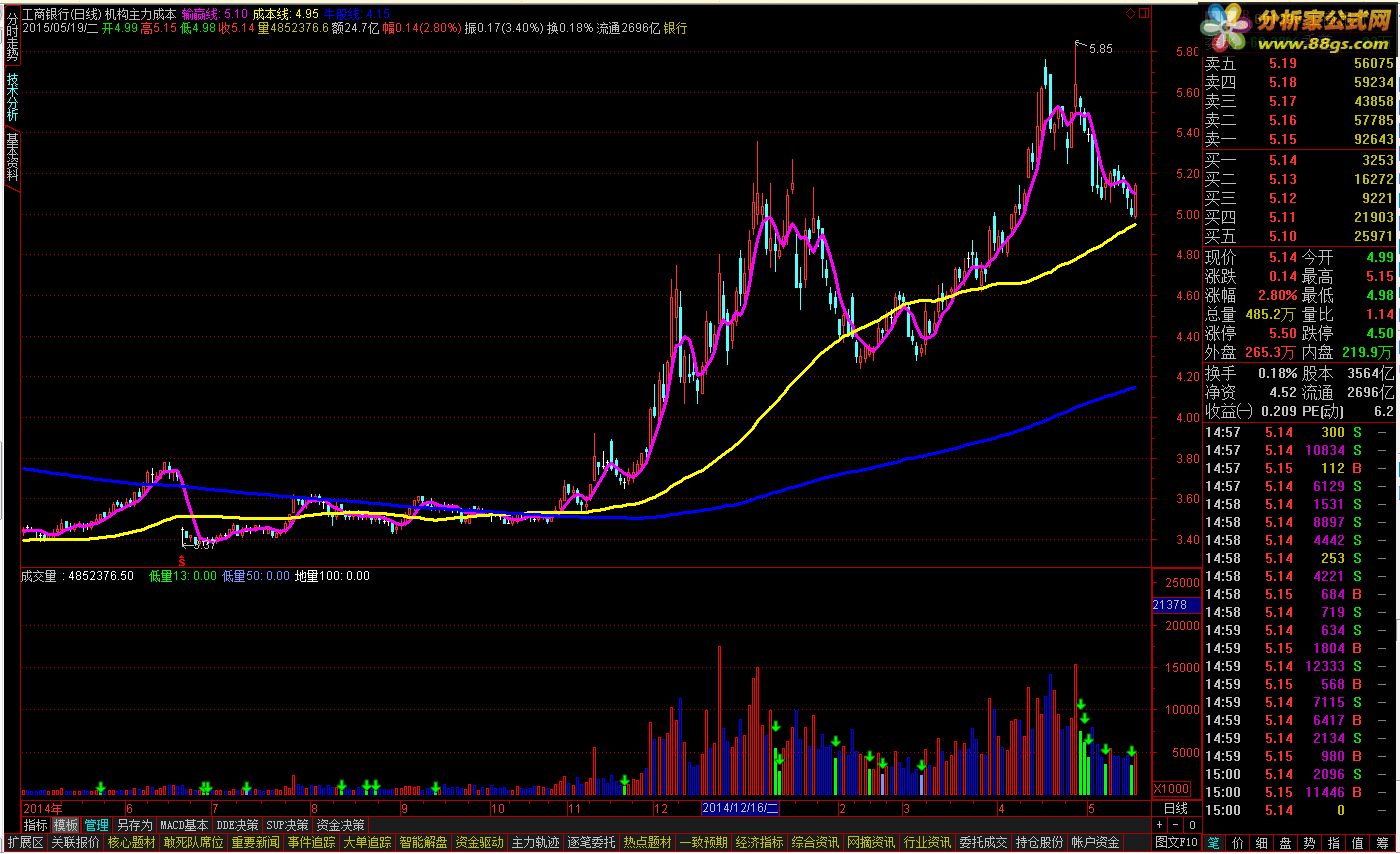Select the 势 tab in quote panel
The height and width of the screenshot is (854, 1400).
click(x=1309, y=842)
